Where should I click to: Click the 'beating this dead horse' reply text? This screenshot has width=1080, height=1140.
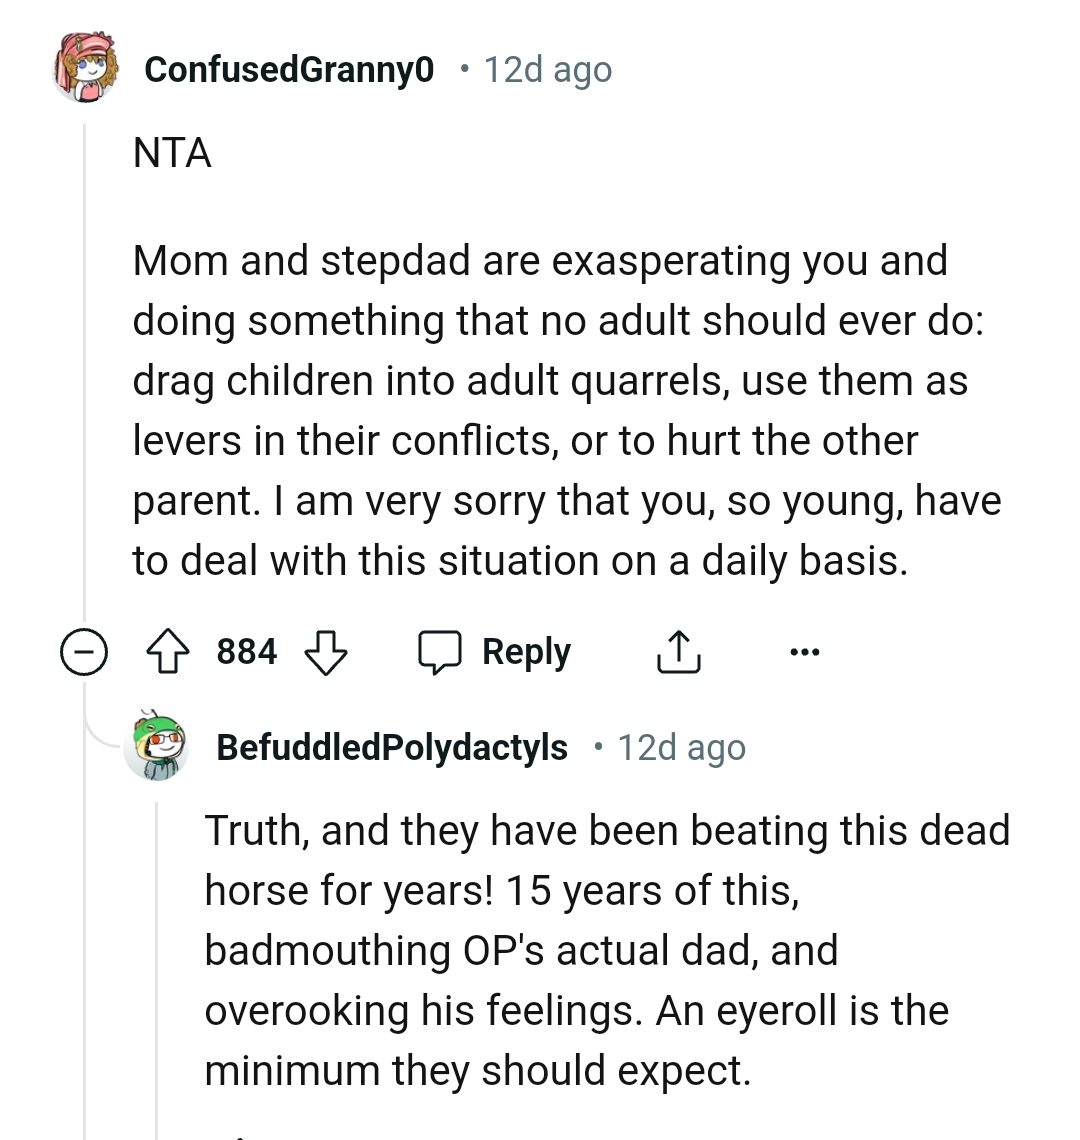pyautogui.click(x=606, y=950)
